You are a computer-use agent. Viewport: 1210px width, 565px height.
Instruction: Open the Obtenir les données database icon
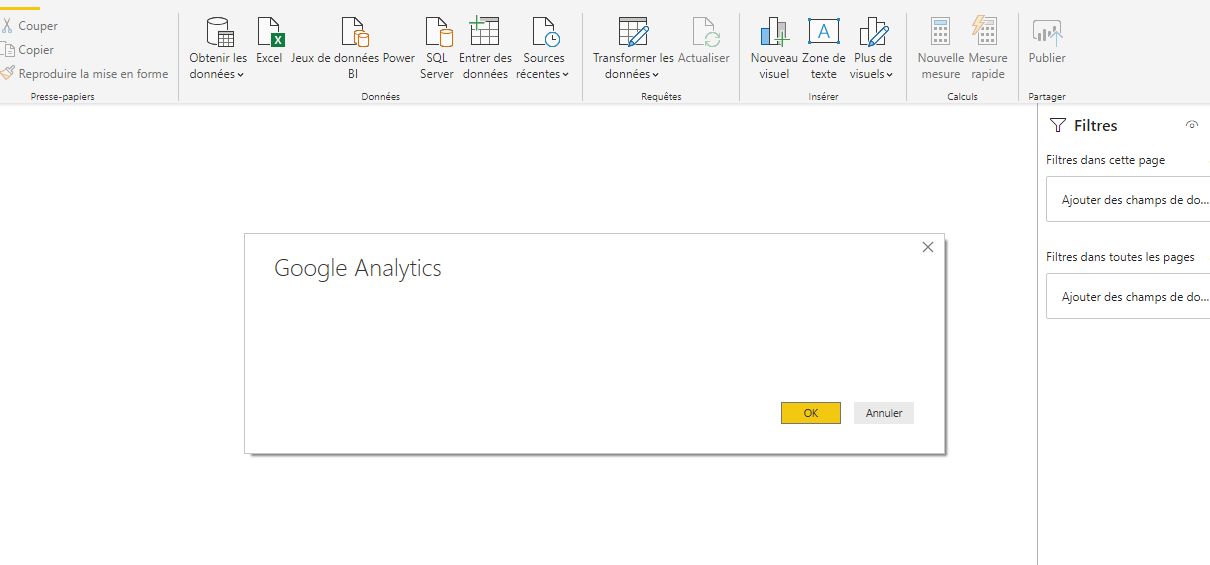(219, 32)
